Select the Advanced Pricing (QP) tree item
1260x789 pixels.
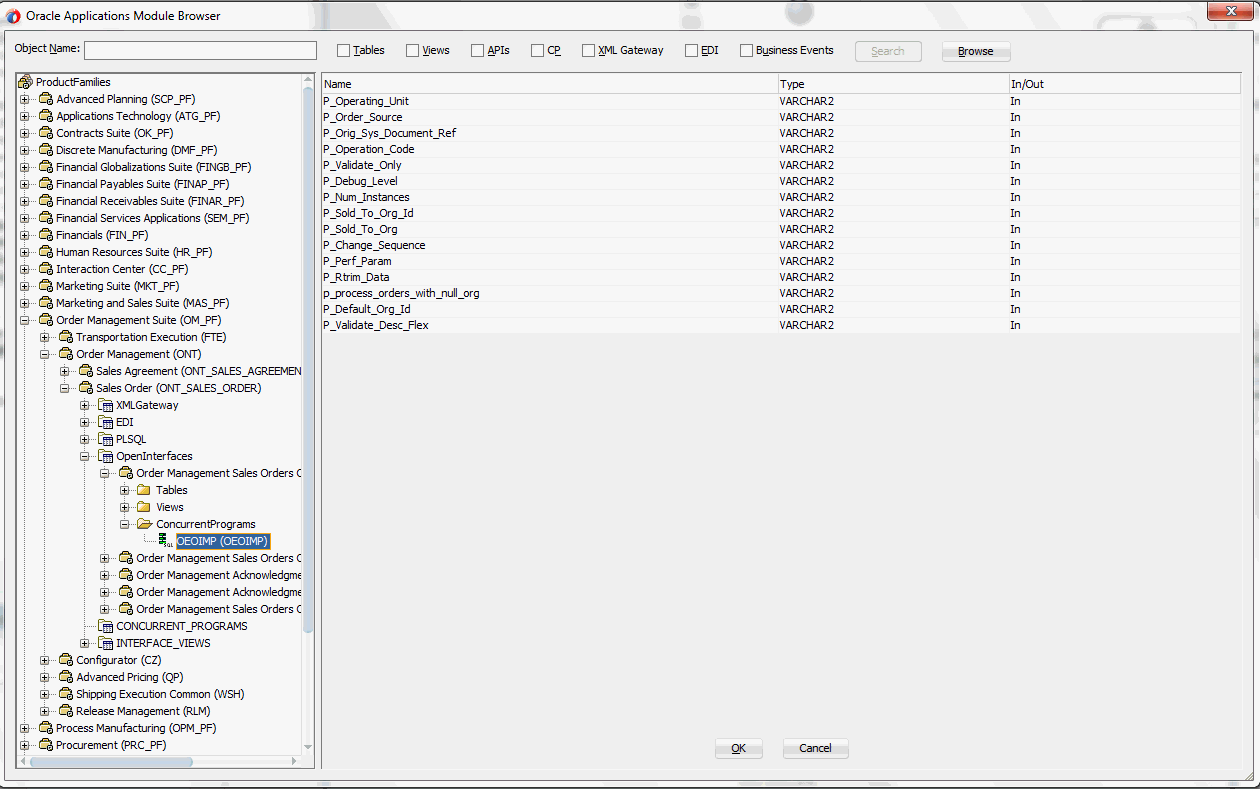pos(131,677)
